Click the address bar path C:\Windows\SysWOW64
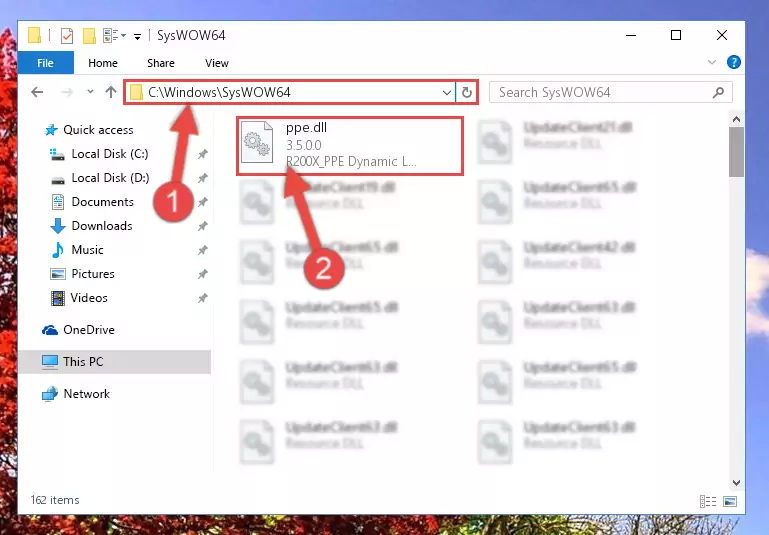Image resolution: width=769 pixels, height=535 pixels. 219,92
